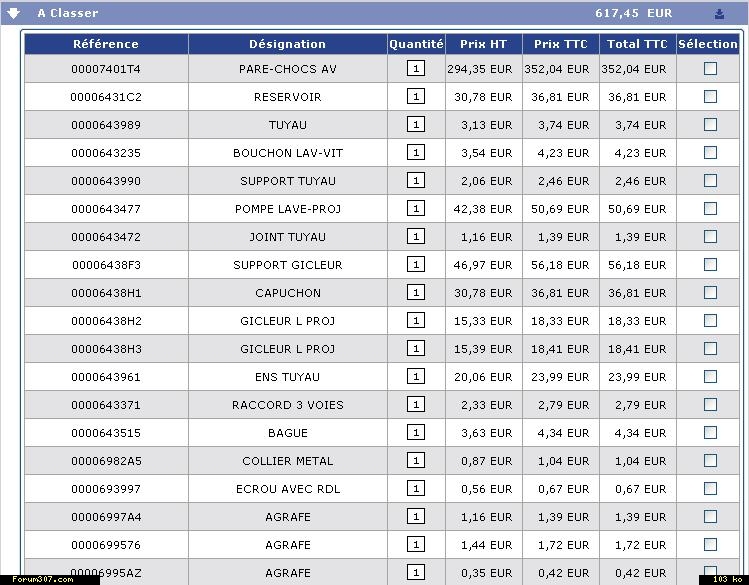Collapse the A Classer section arrow
The image size is (749, 585).
(13, 13)
